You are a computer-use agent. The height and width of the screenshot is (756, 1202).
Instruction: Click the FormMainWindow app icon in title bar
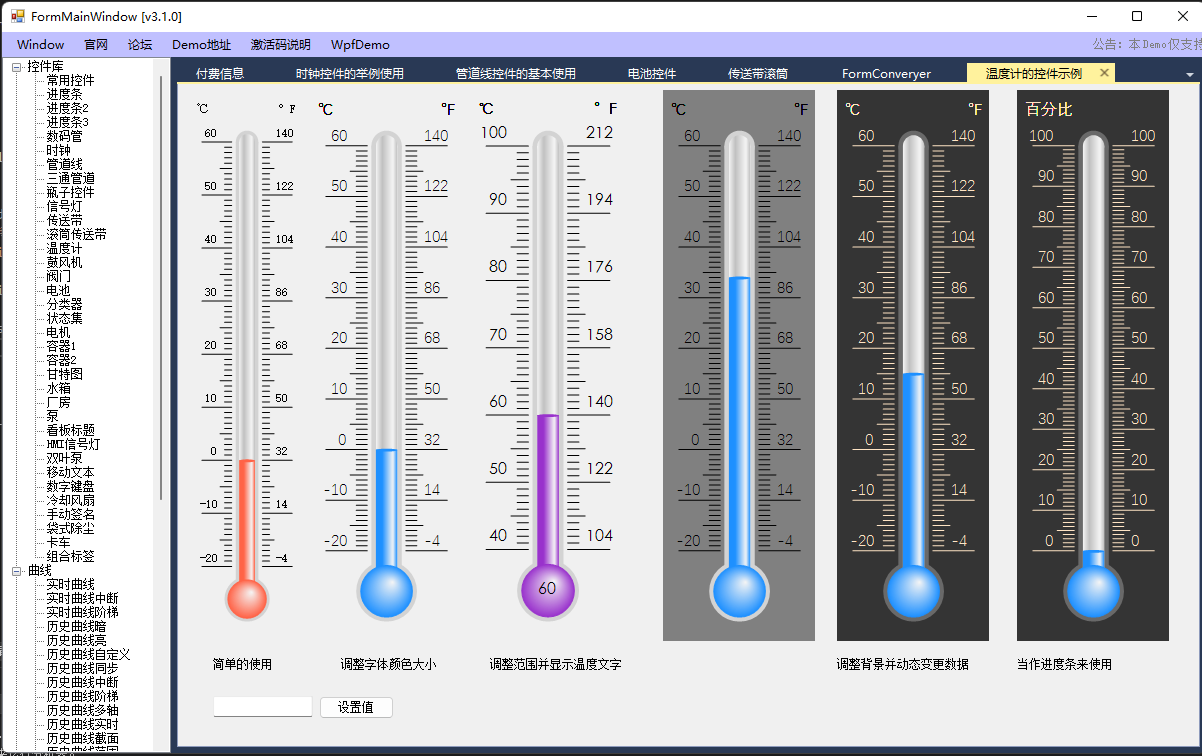coord(17,17)
